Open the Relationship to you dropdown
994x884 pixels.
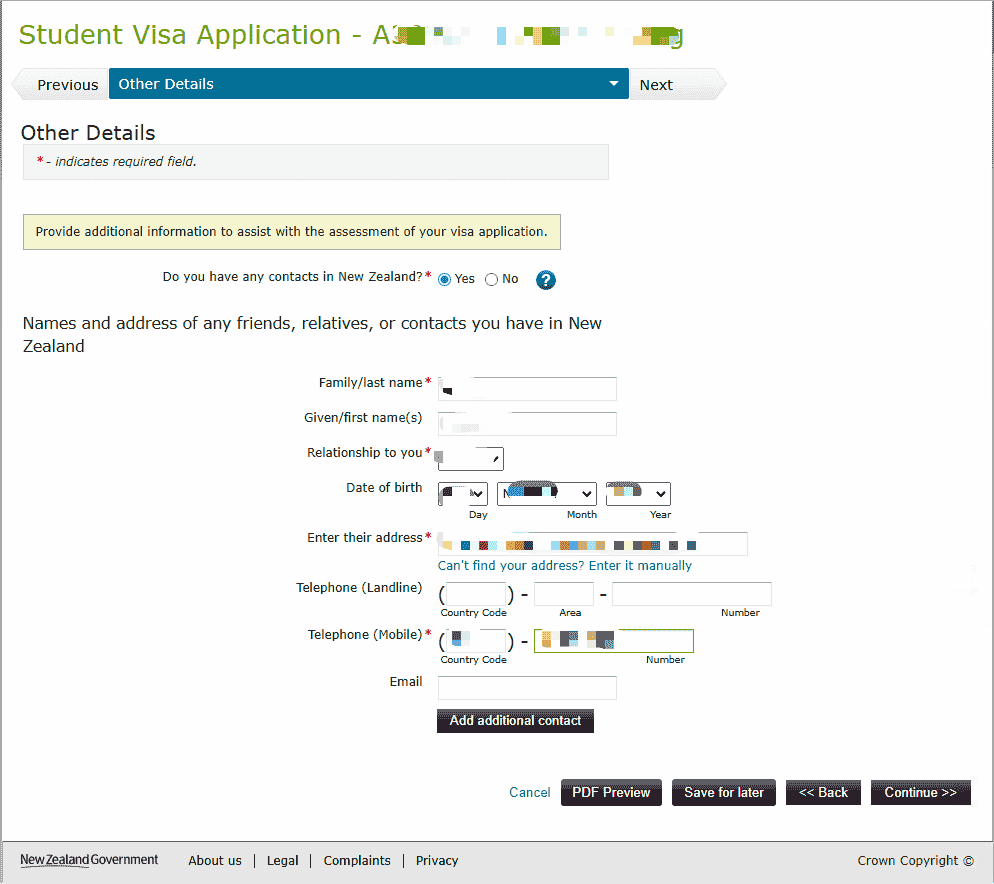pyautogui.click(x=471, y=459)
